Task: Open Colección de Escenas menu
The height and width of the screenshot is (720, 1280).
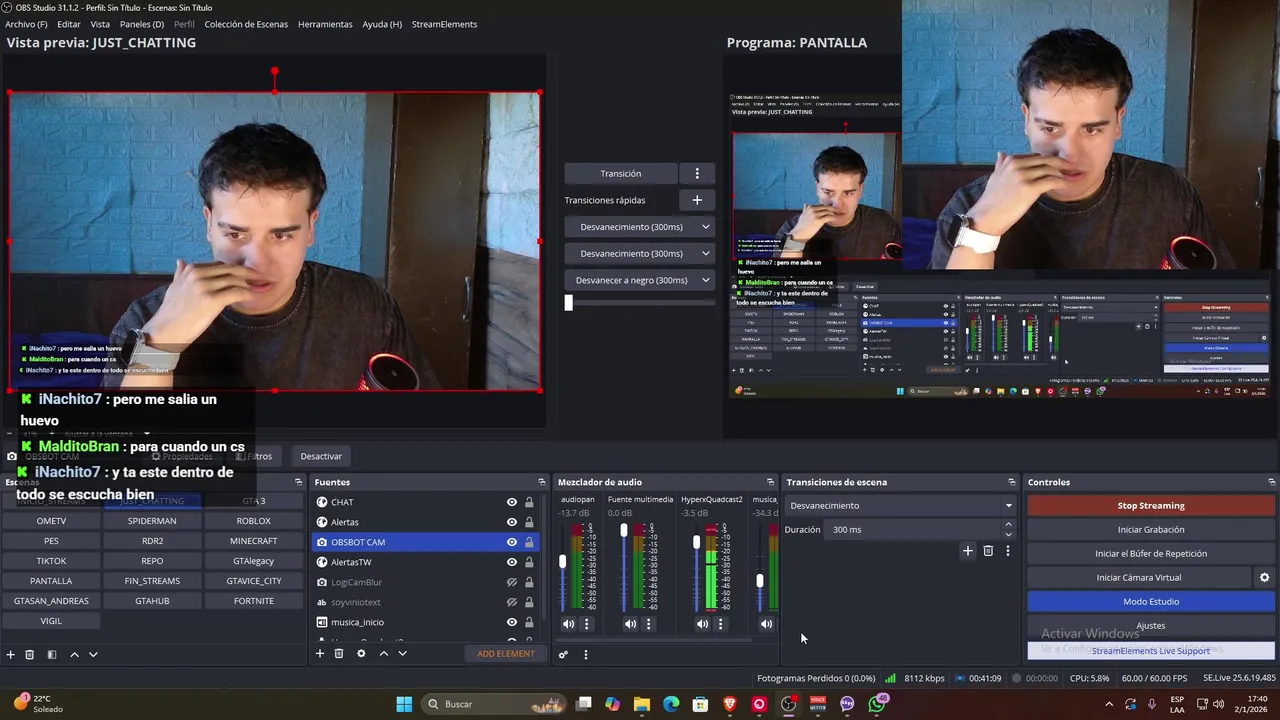Action: click(x=246, y=24)
